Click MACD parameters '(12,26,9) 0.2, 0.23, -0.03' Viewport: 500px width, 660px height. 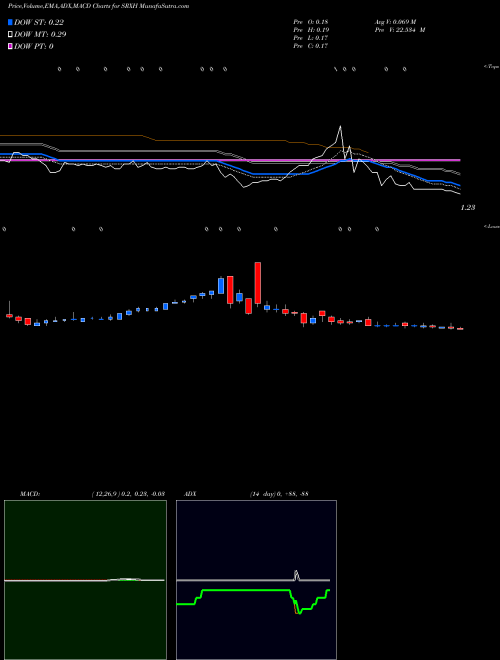[x=128, y=494]
